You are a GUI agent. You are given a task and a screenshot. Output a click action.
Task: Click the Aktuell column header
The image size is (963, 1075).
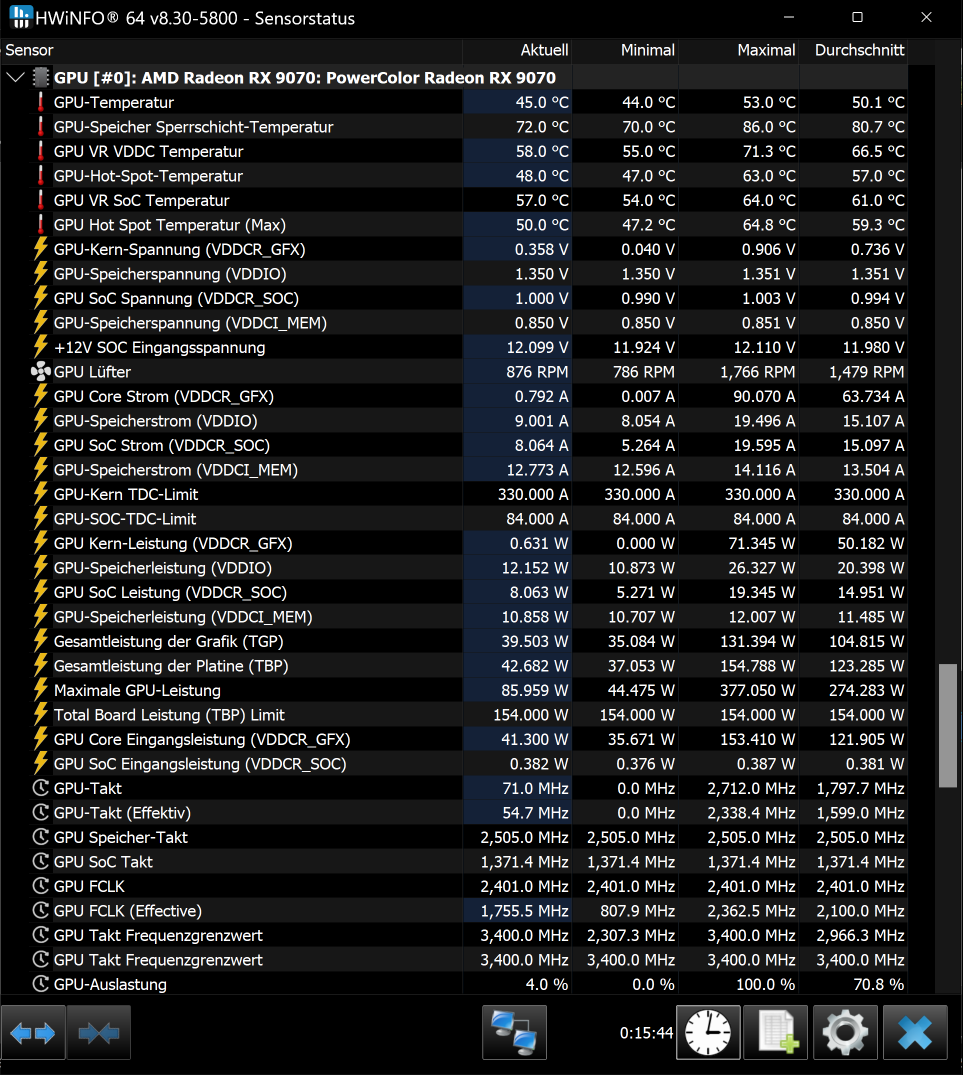[x=517, y=50]
